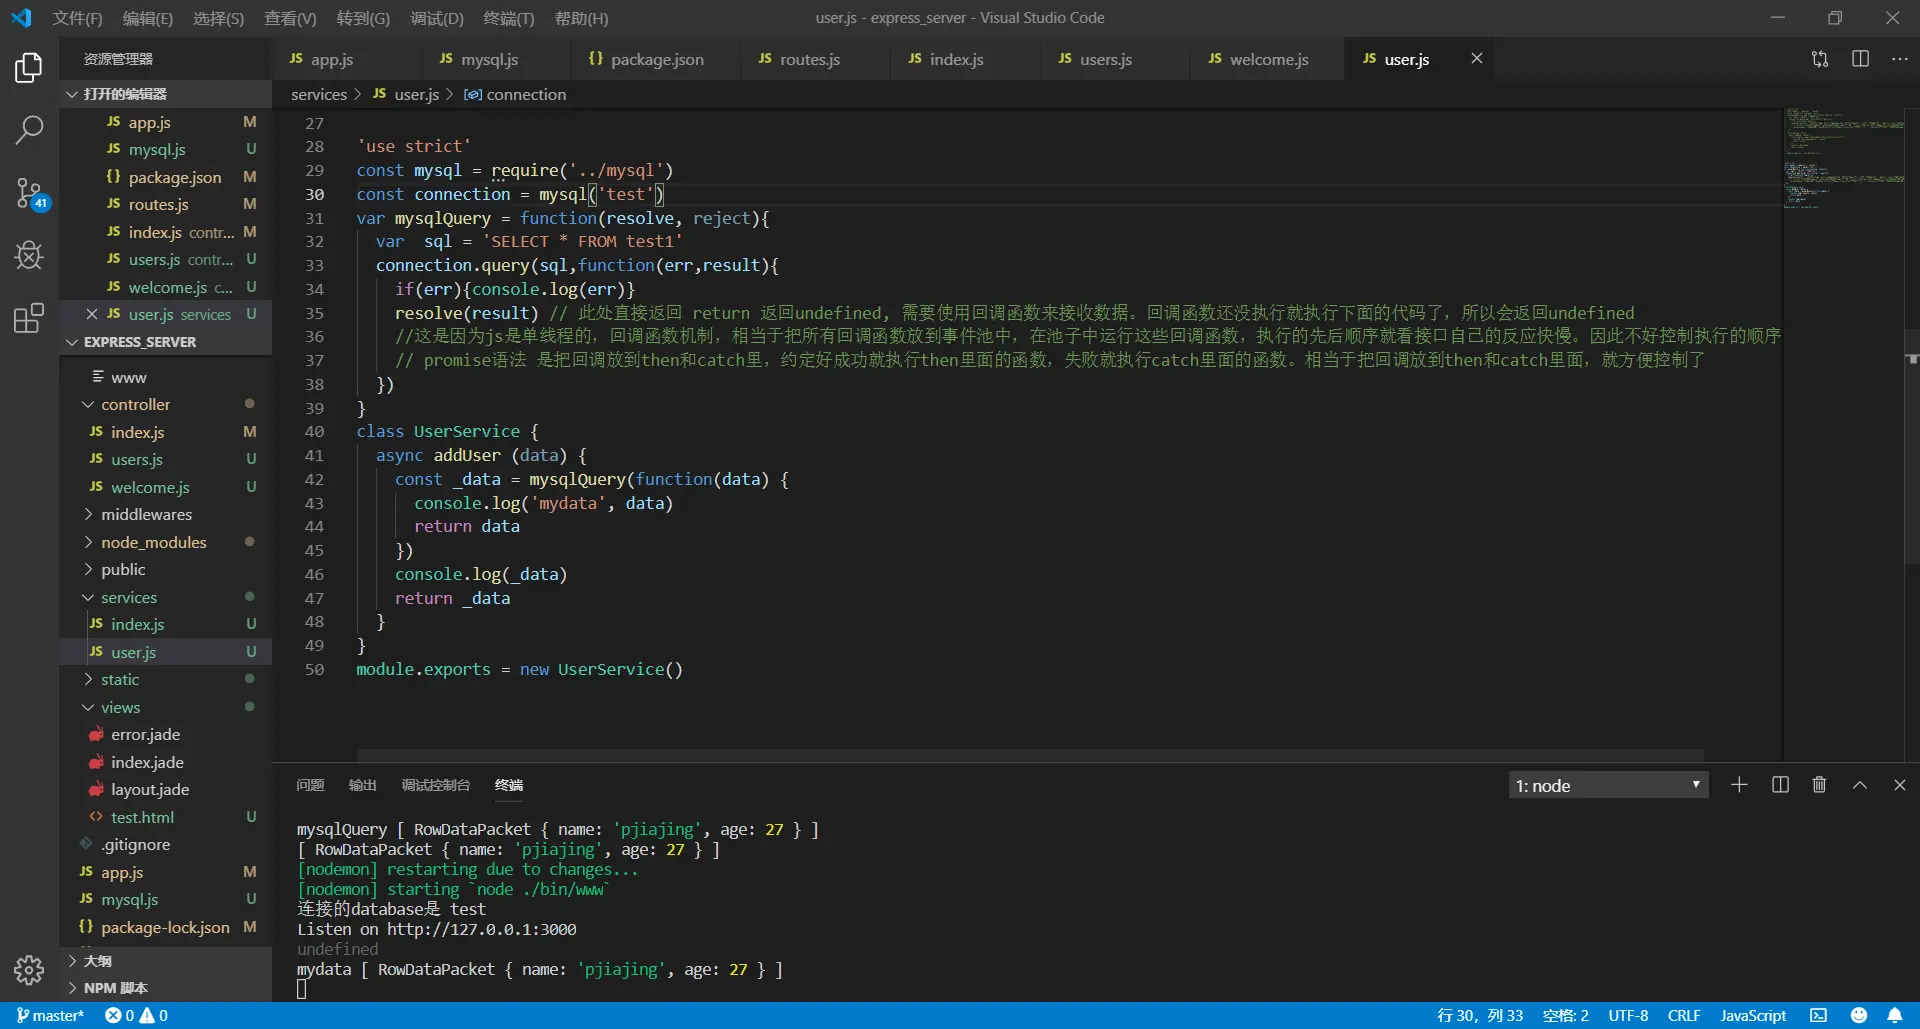Kill terminal with the trash icon
The width and height of the screenshot is (1920, 1029).
[1819, 785]
